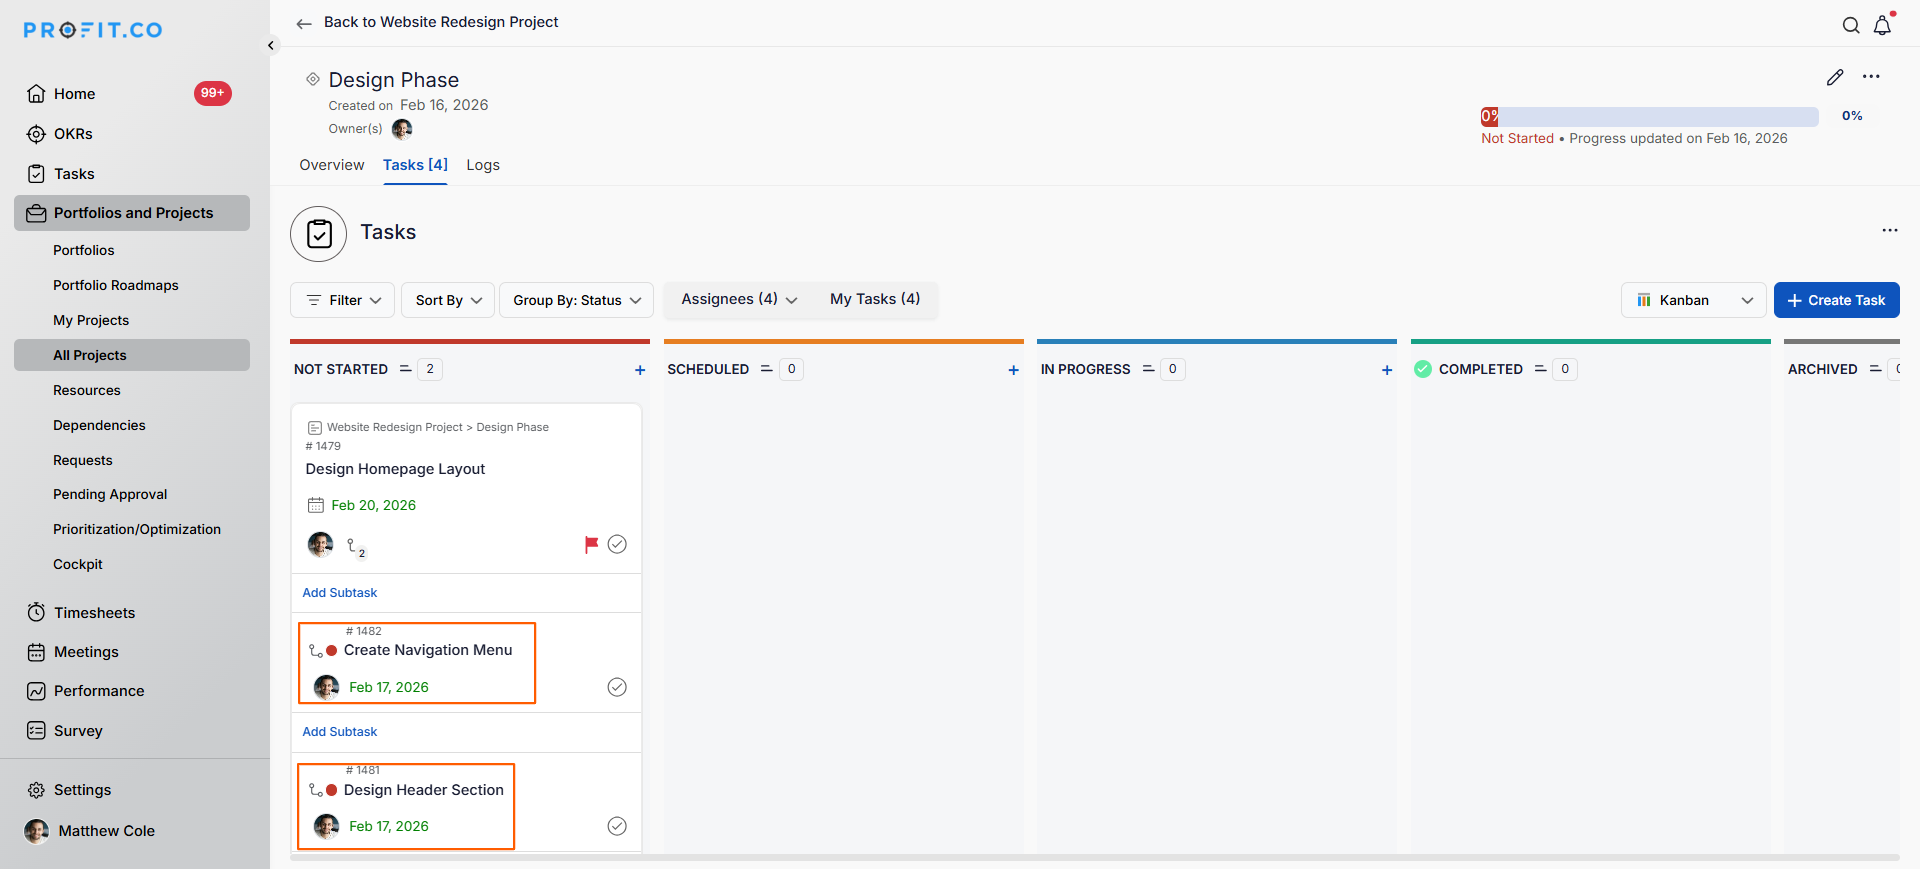Click the subtask count icon on Design Homepage Layout
This screenshot has width=1920, height=869.
click(x=356, y=547)
